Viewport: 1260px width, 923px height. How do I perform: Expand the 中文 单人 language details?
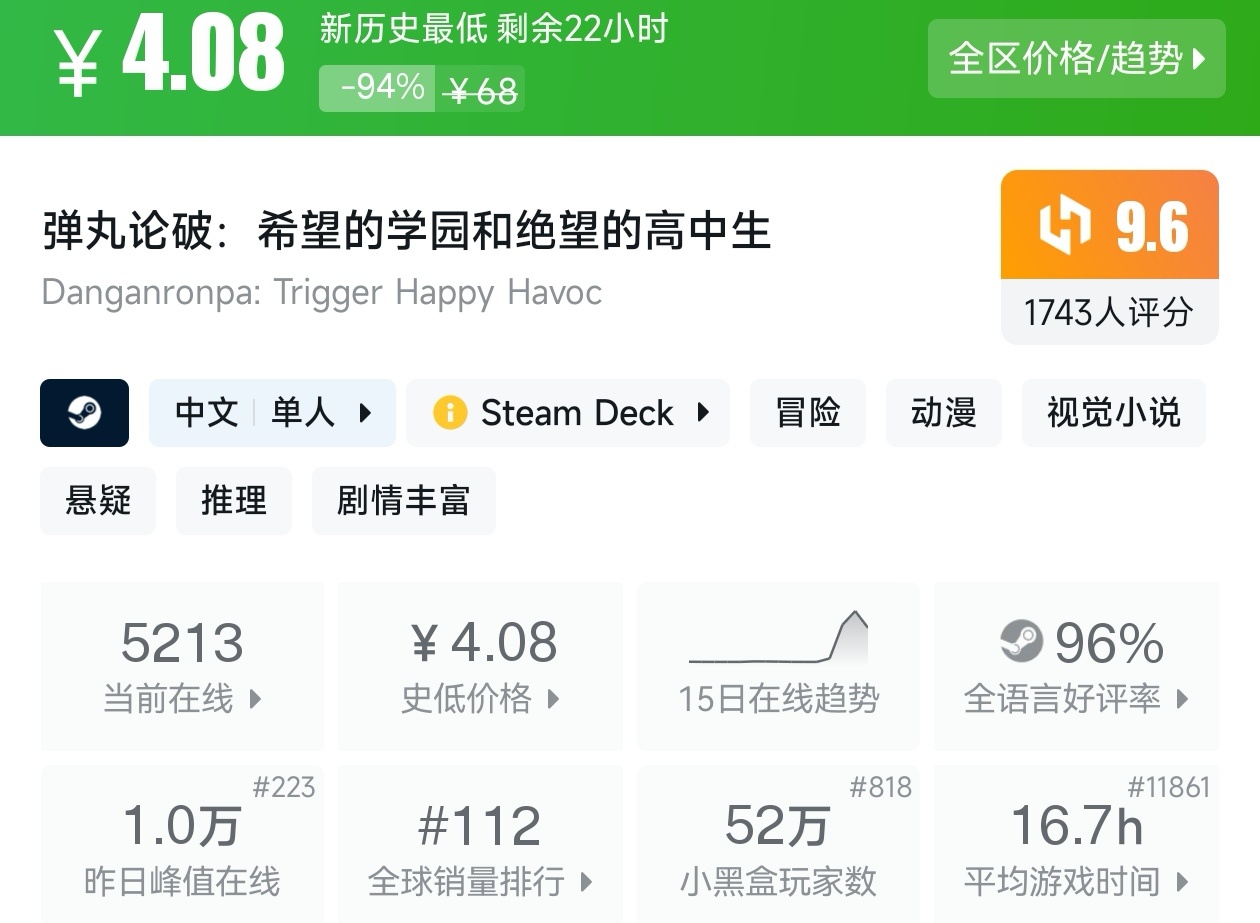pos(272,413)
